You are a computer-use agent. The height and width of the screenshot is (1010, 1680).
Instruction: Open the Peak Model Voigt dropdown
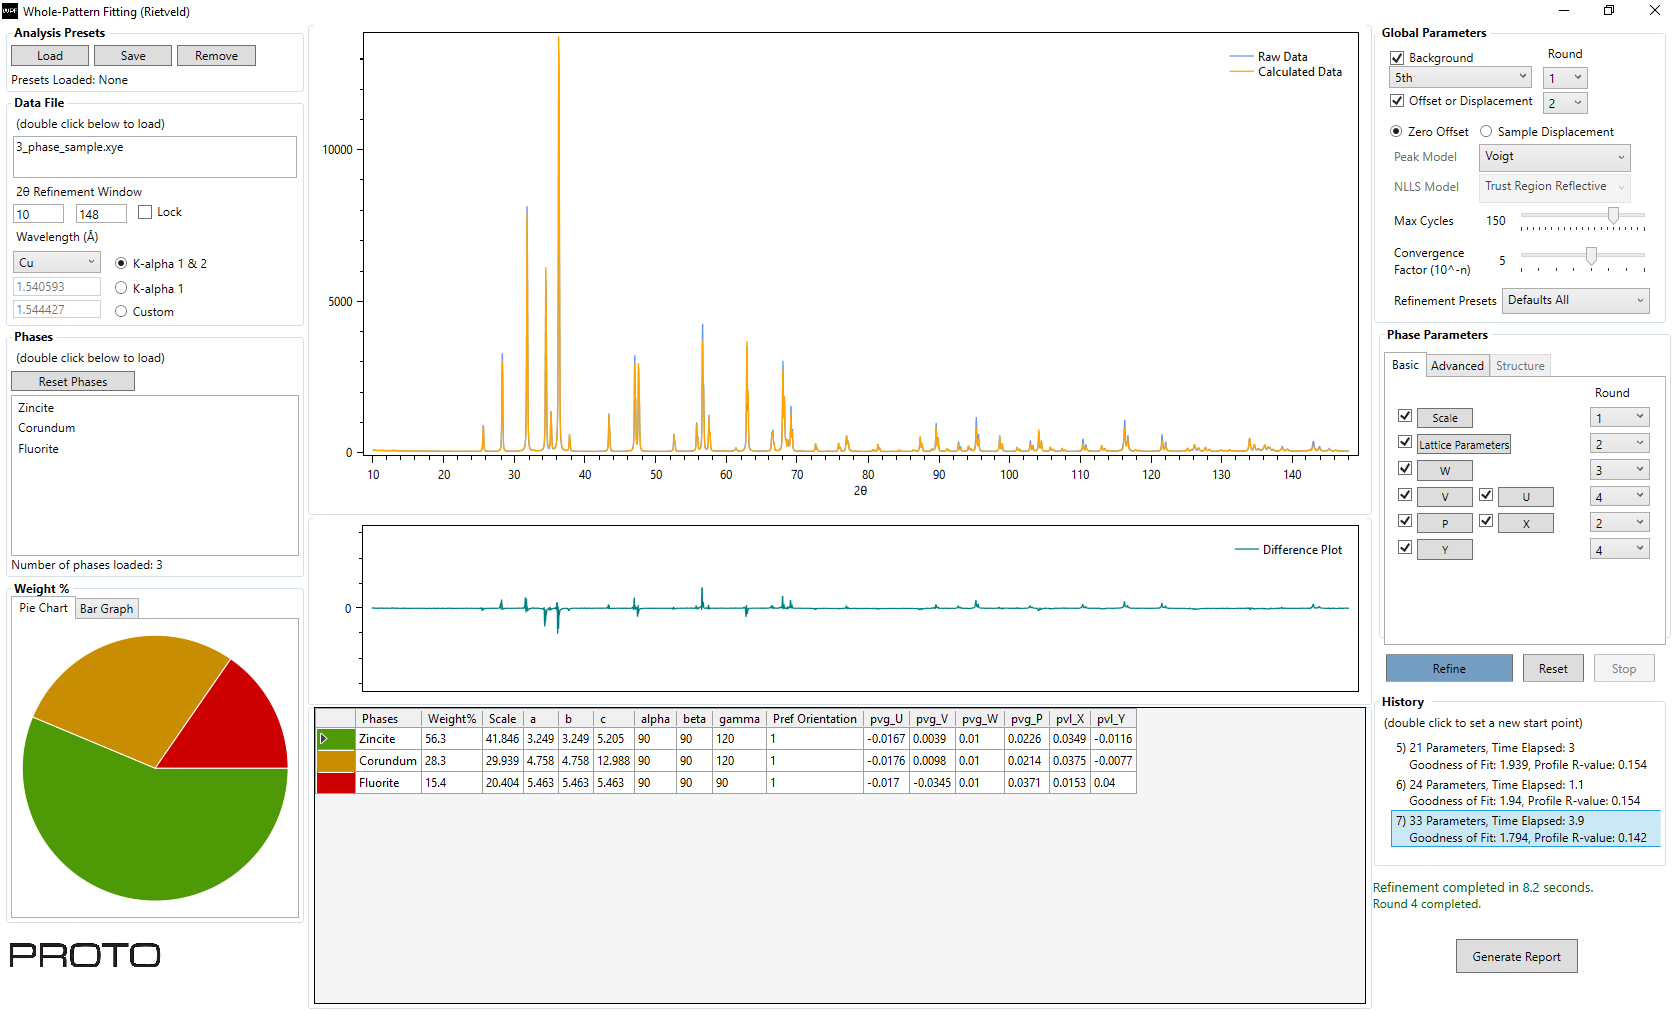click(x=1554, y=157)
